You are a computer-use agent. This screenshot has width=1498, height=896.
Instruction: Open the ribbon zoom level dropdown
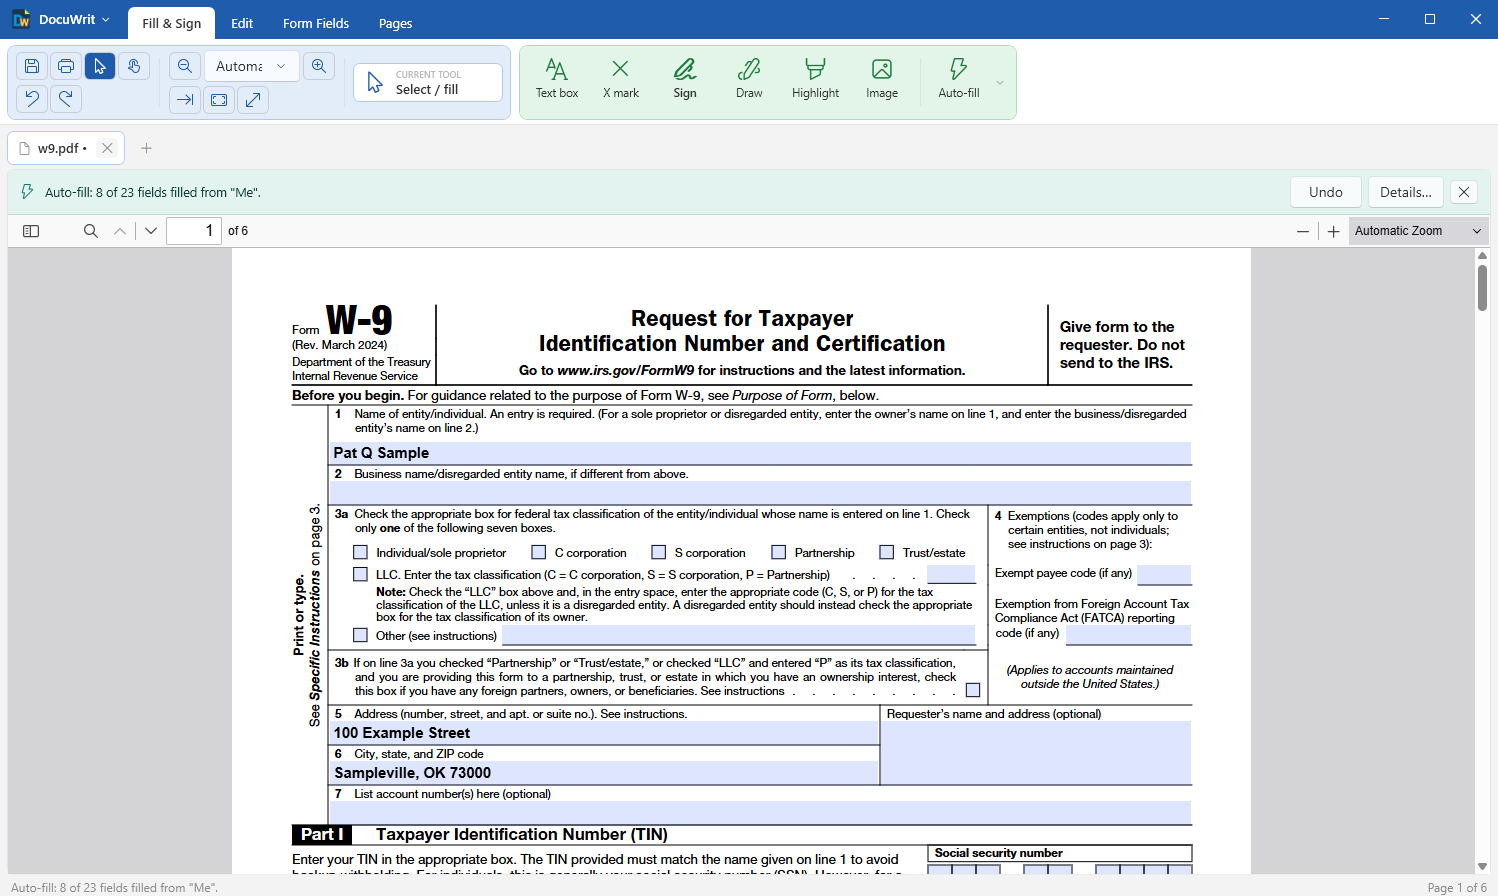coord(251,66)
